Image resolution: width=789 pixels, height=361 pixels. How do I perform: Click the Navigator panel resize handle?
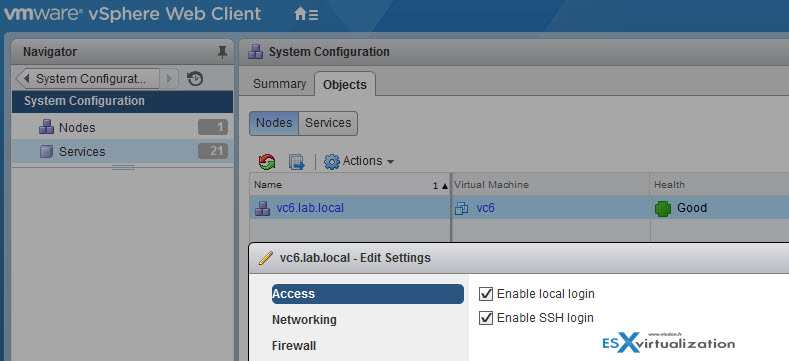click(x=123, y=167)
